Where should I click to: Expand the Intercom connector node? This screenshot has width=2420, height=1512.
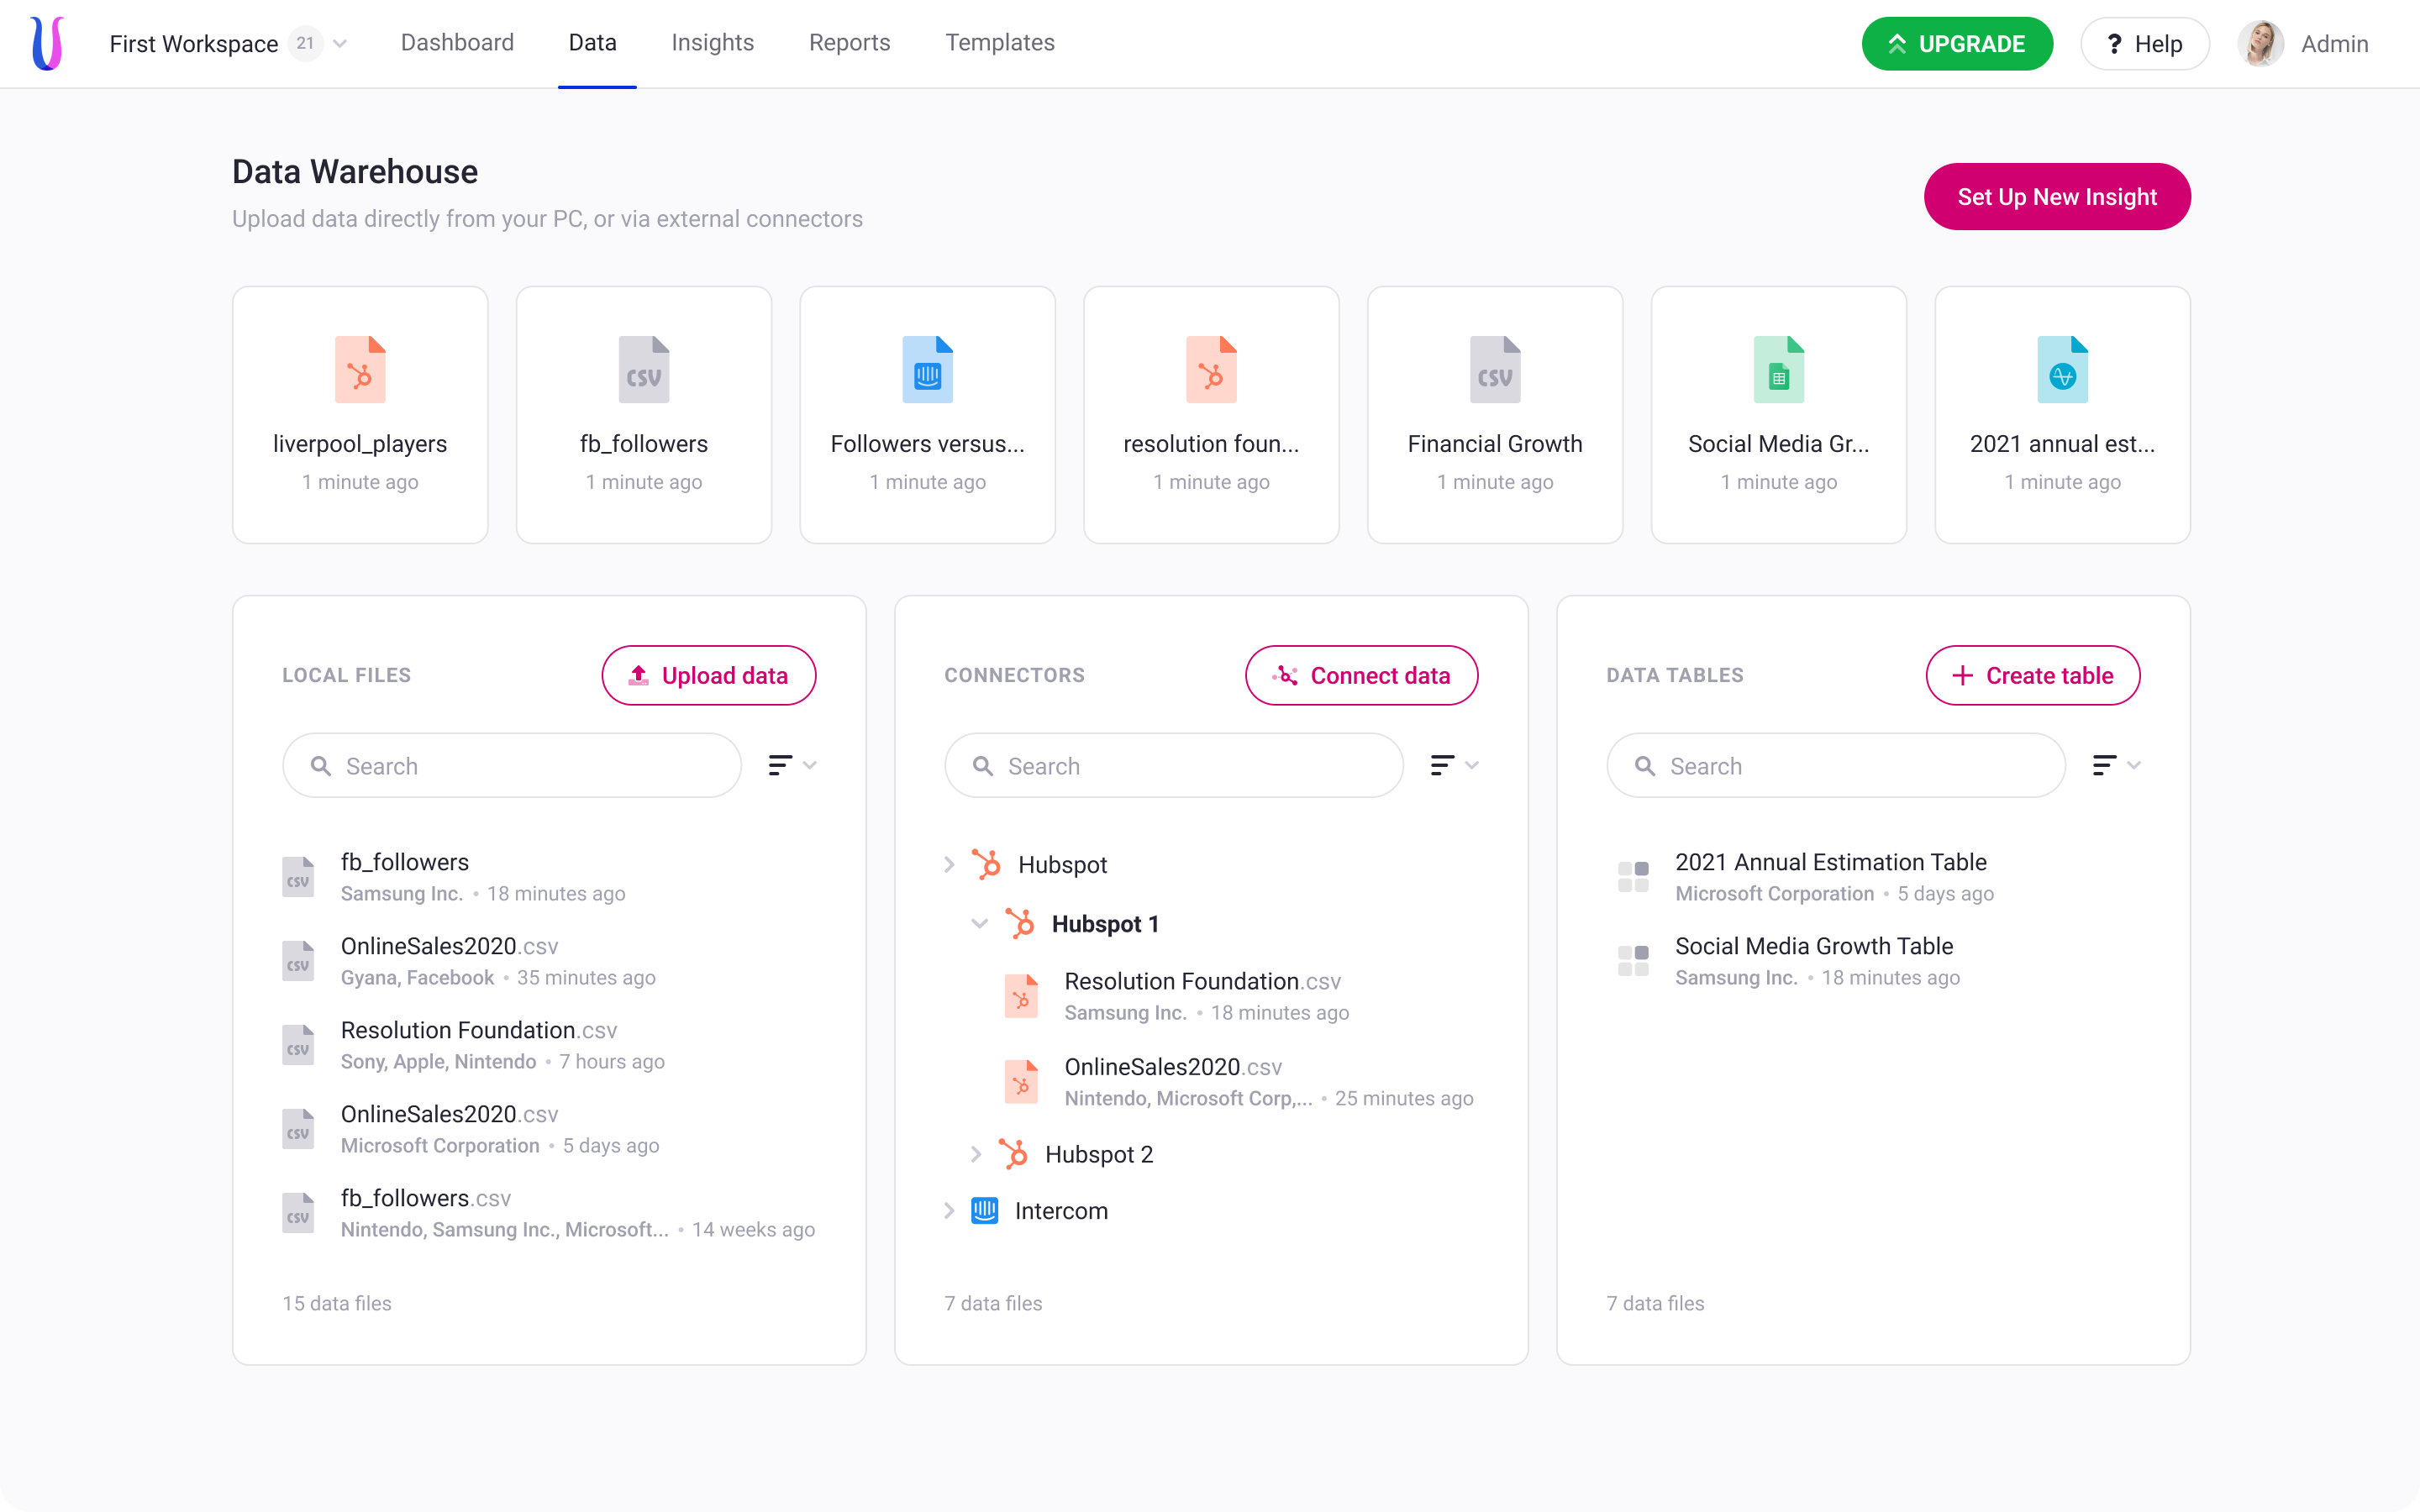(949, 1210)
